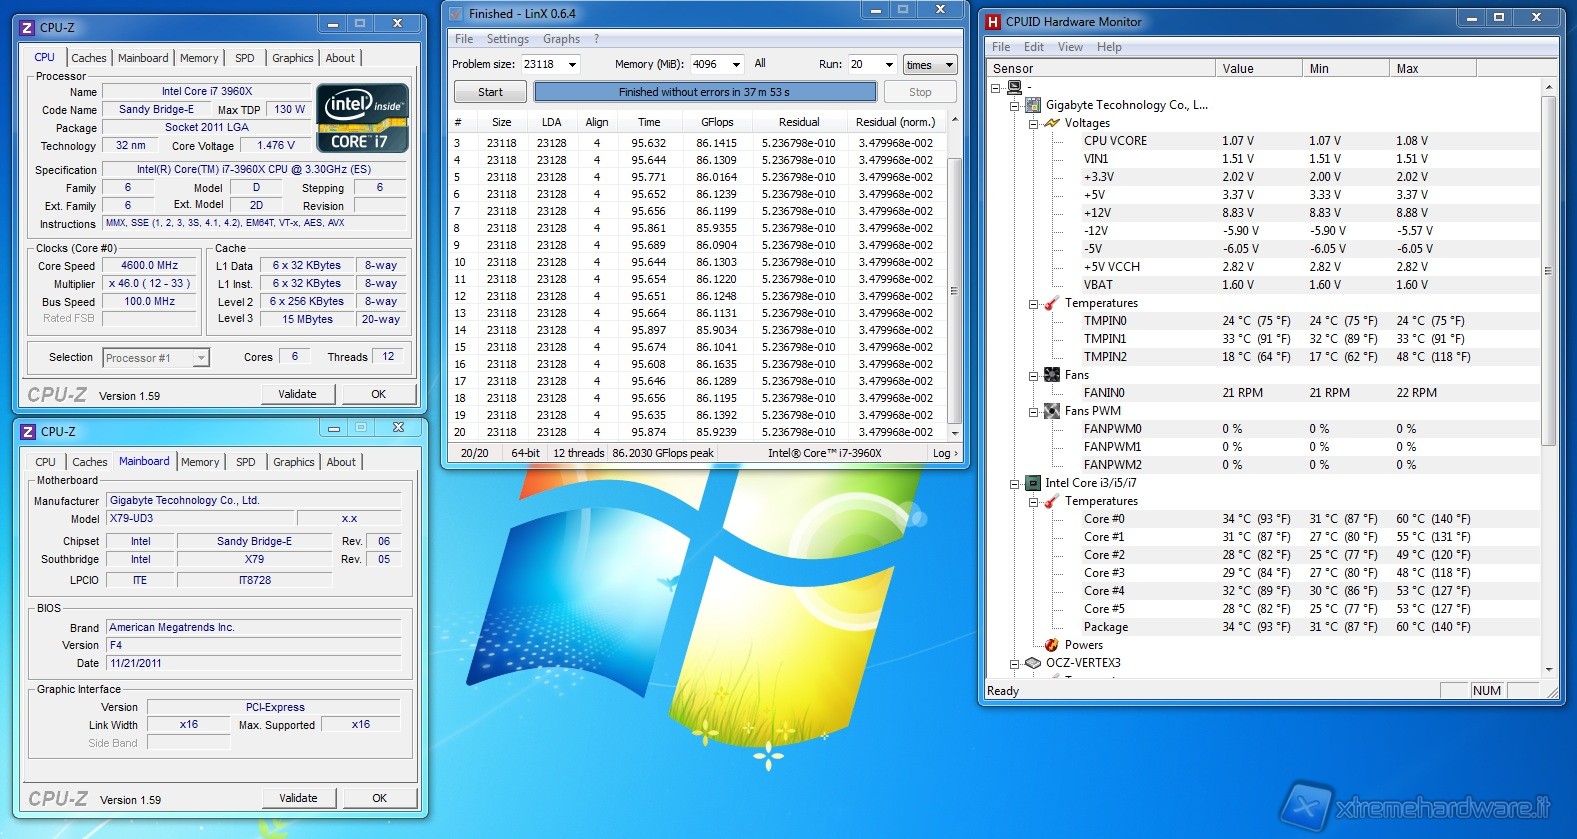Image resolution: width=1577 pixels, height=839 pixels.
Task: Click the Voltages lightning icon in HWMonitor
Action: 1051,123
